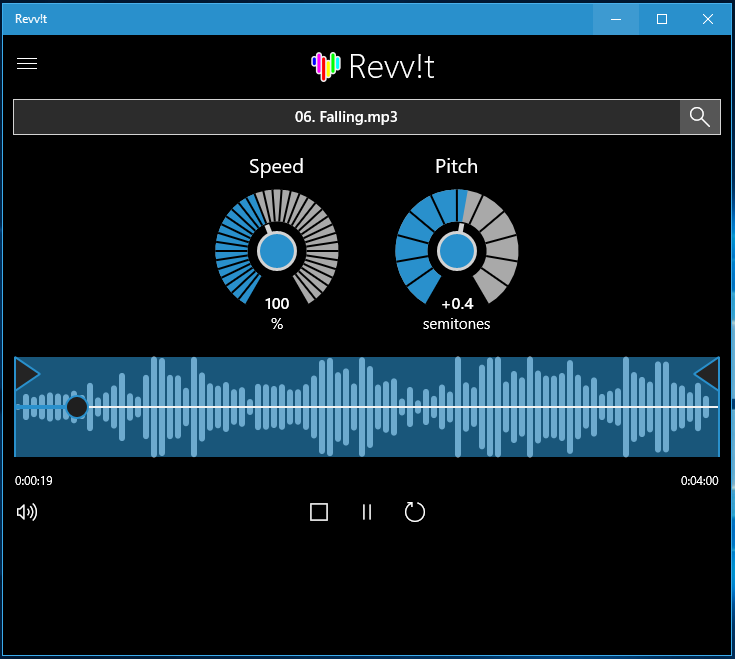Click the 100 speed value

[277, 304]
